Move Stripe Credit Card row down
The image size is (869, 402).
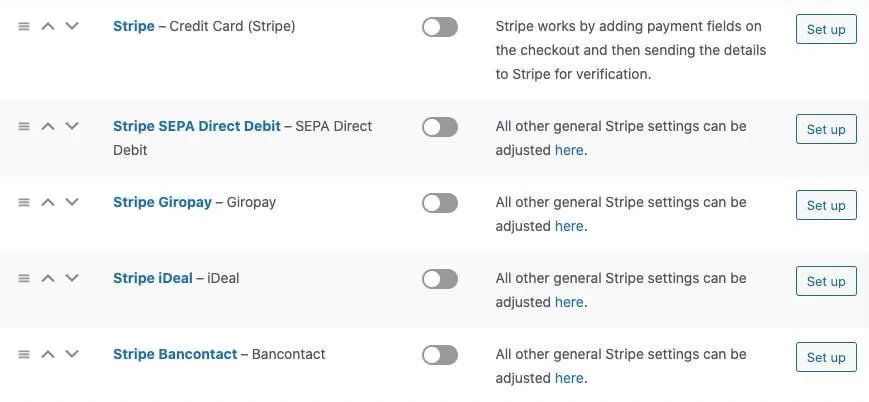(x=71, y=27)
